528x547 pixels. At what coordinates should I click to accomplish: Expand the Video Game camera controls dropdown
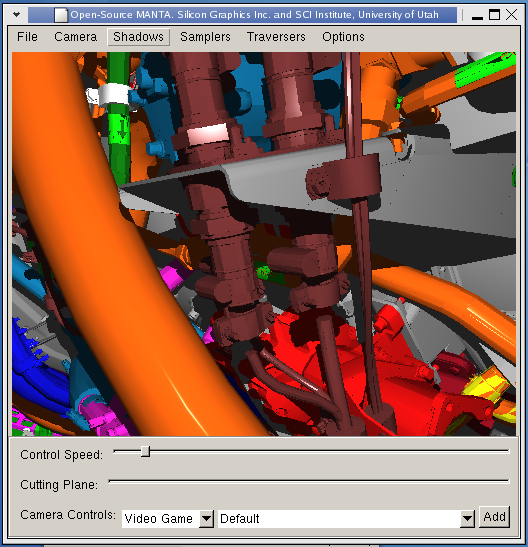coord(206,519)
